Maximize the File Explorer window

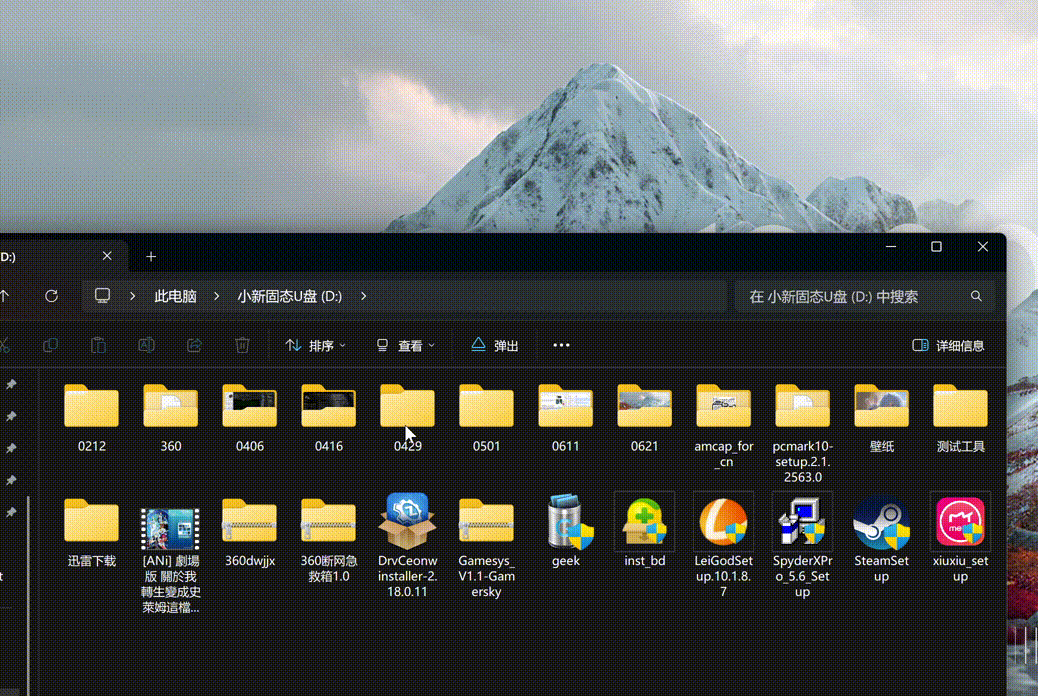pos(936,247)
